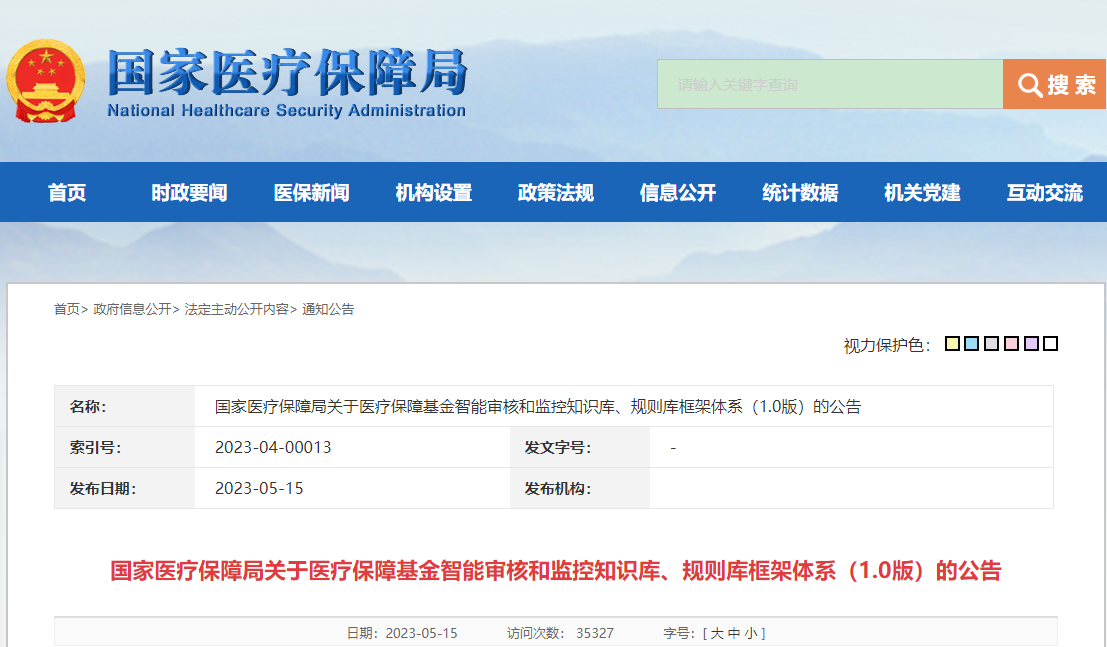Viewport: 1107px width, 647px height.
Task: Click the publish date value 2023-05-15 in table
Action: [259, 488]
